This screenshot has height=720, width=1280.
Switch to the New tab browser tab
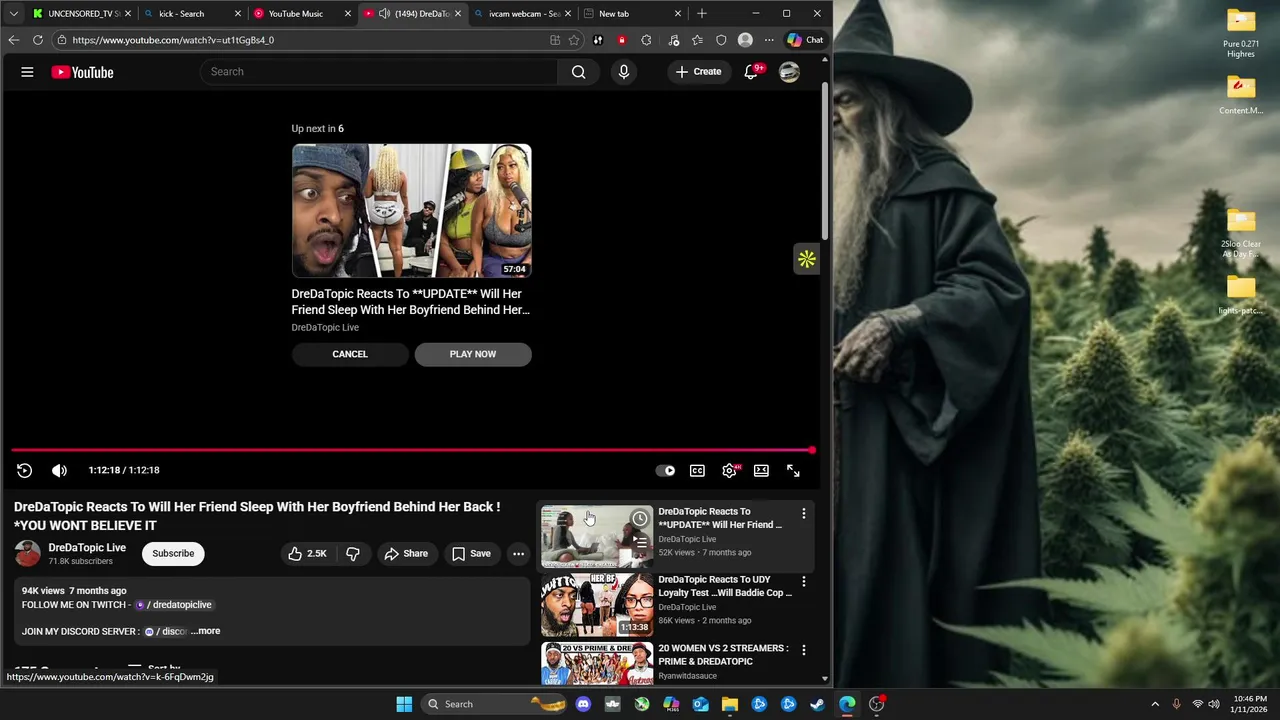click(630, 14)
